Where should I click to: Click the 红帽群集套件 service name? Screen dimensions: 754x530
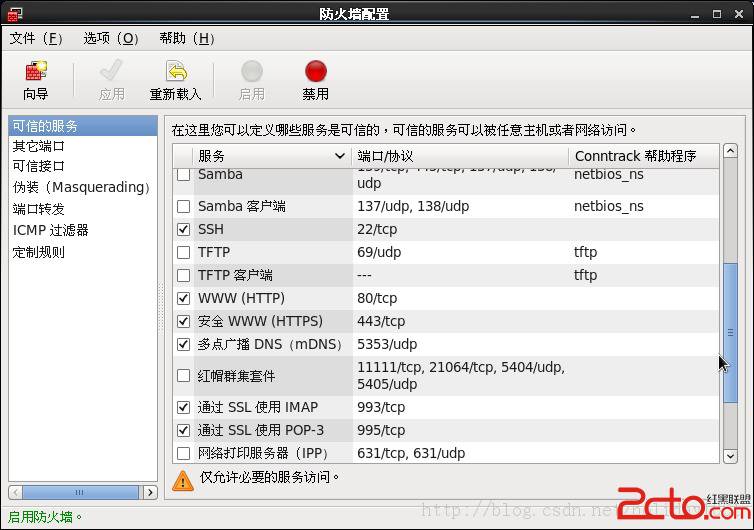236,376
